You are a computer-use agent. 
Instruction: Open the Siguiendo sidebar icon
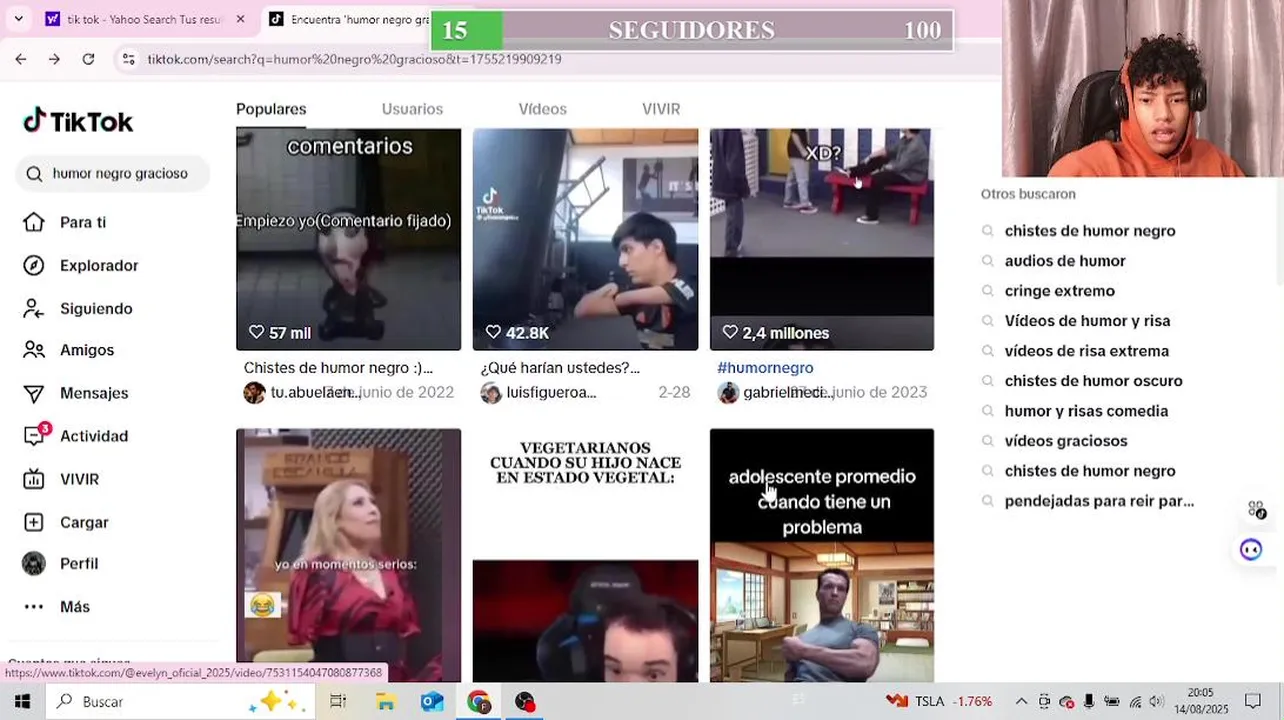pyautogui.click(x=34, y=308)
